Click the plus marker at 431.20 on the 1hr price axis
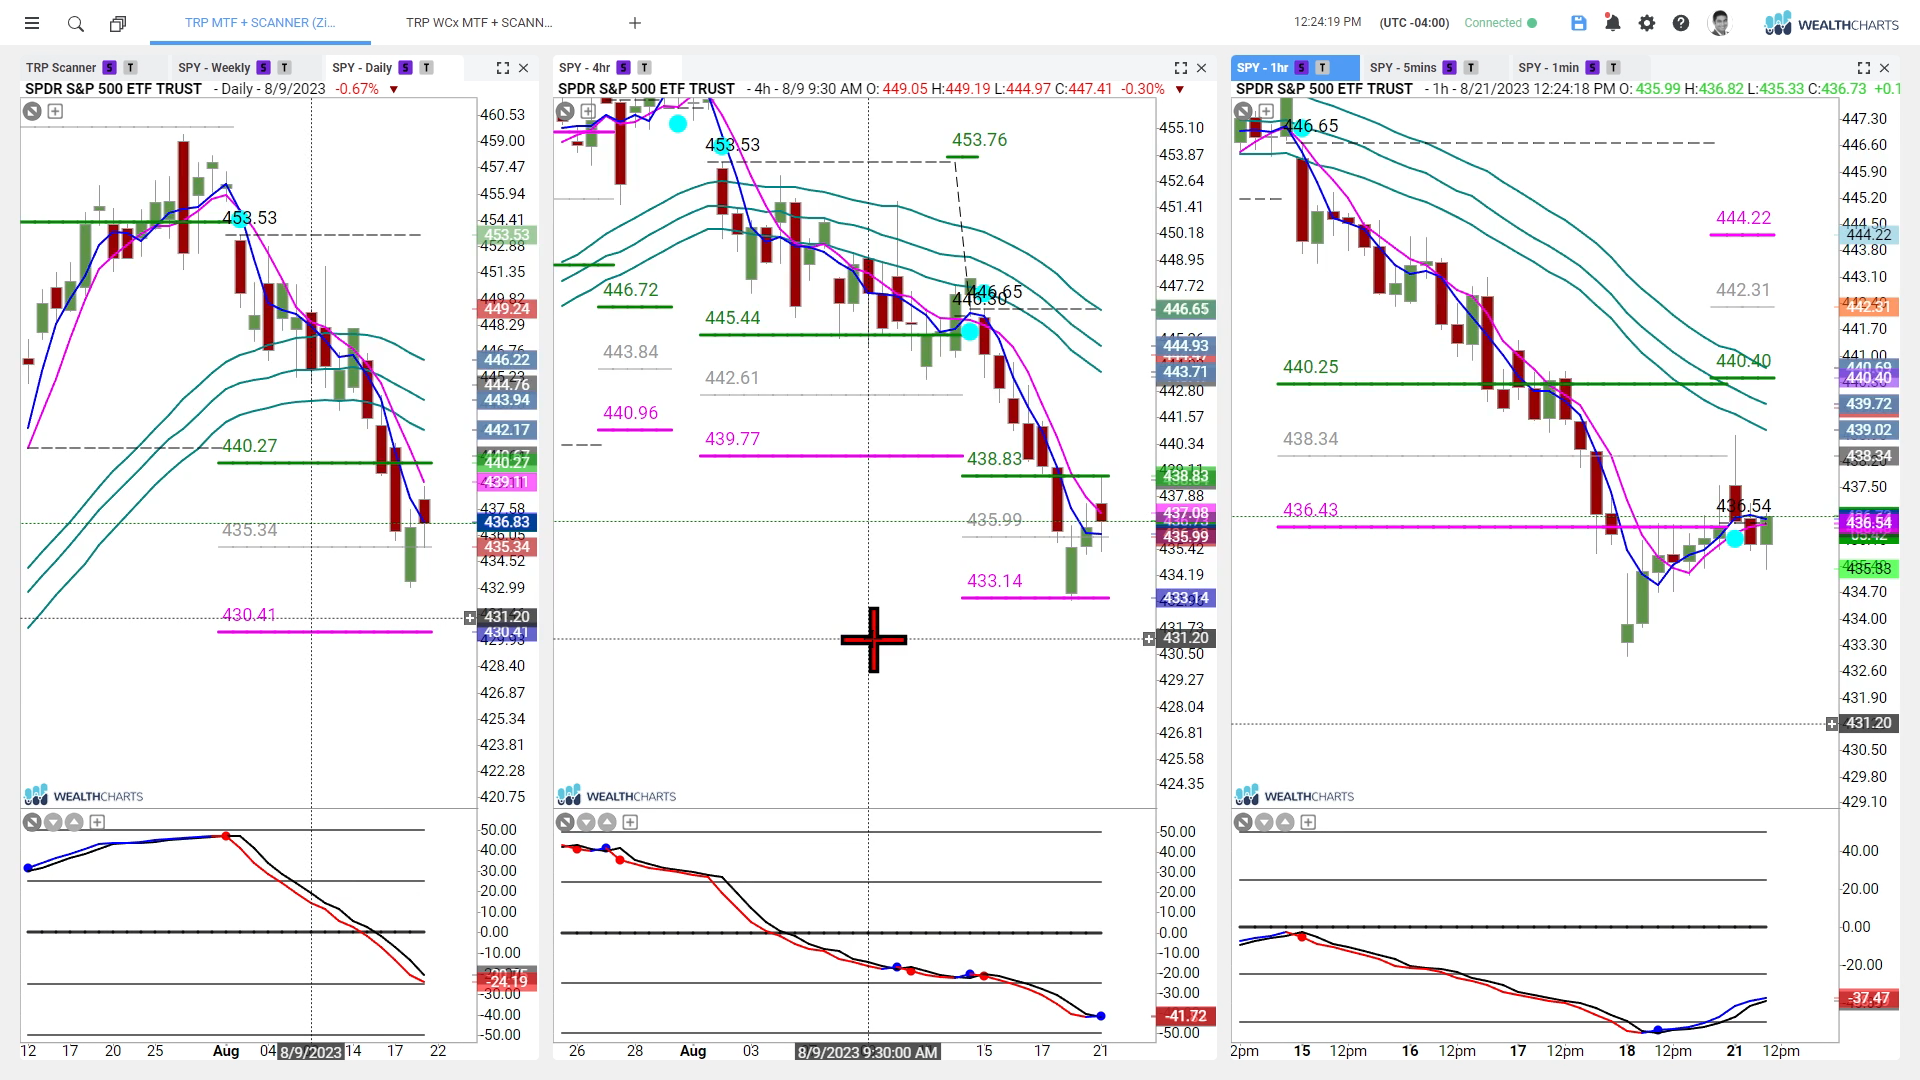 pos(1832,724)
